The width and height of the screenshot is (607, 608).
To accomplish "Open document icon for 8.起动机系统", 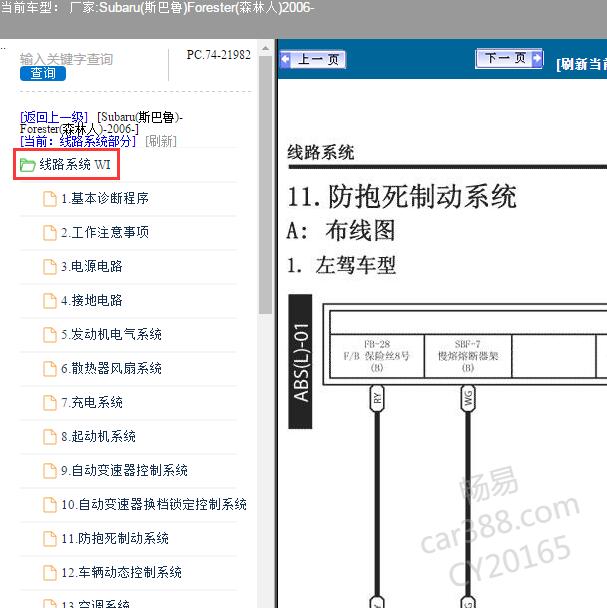I will (x=50, y=437).
